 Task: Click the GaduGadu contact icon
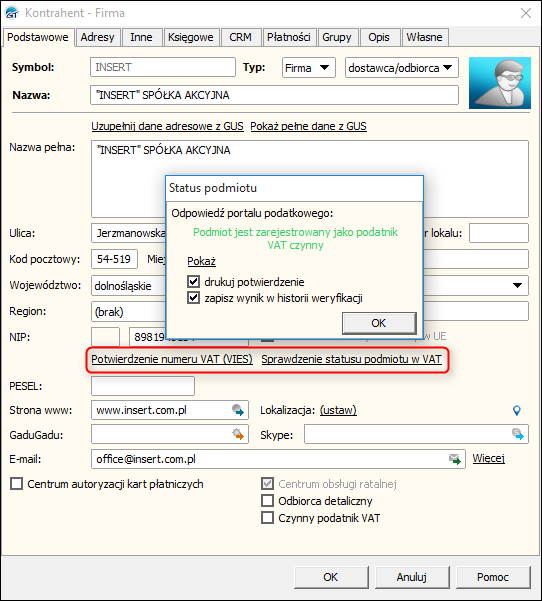(x=238, y=434)
